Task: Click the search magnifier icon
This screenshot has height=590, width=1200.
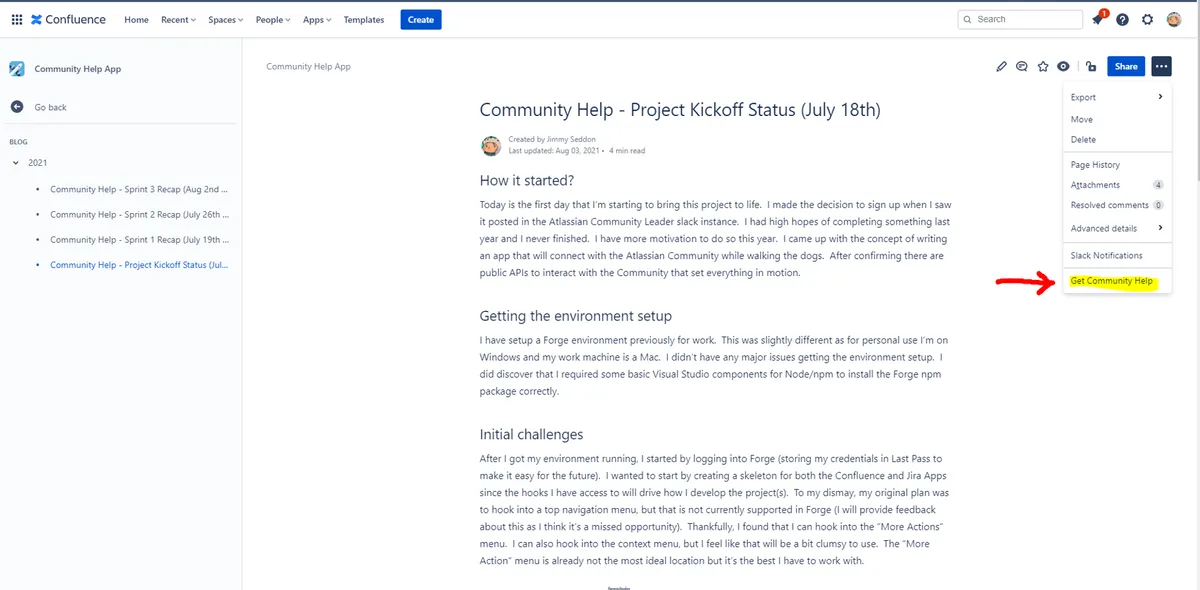Action: [968, 19]
